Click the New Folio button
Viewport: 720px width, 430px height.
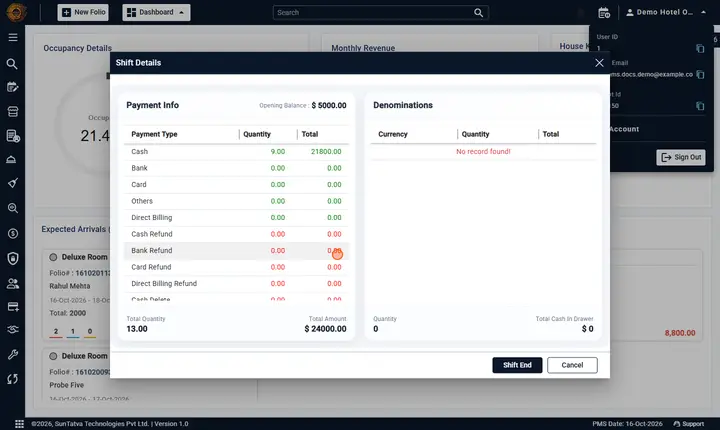point(83,12)
